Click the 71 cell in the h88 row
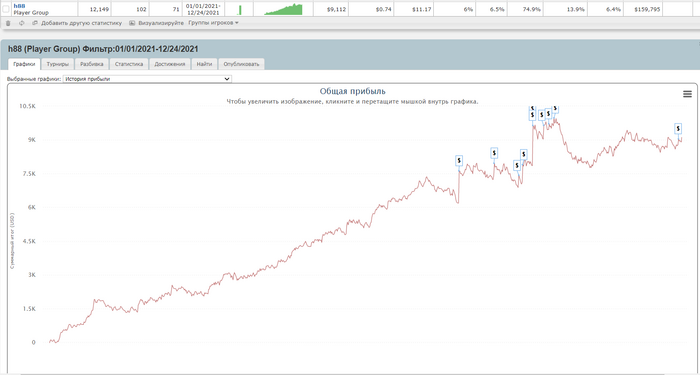 coord(166,9)
